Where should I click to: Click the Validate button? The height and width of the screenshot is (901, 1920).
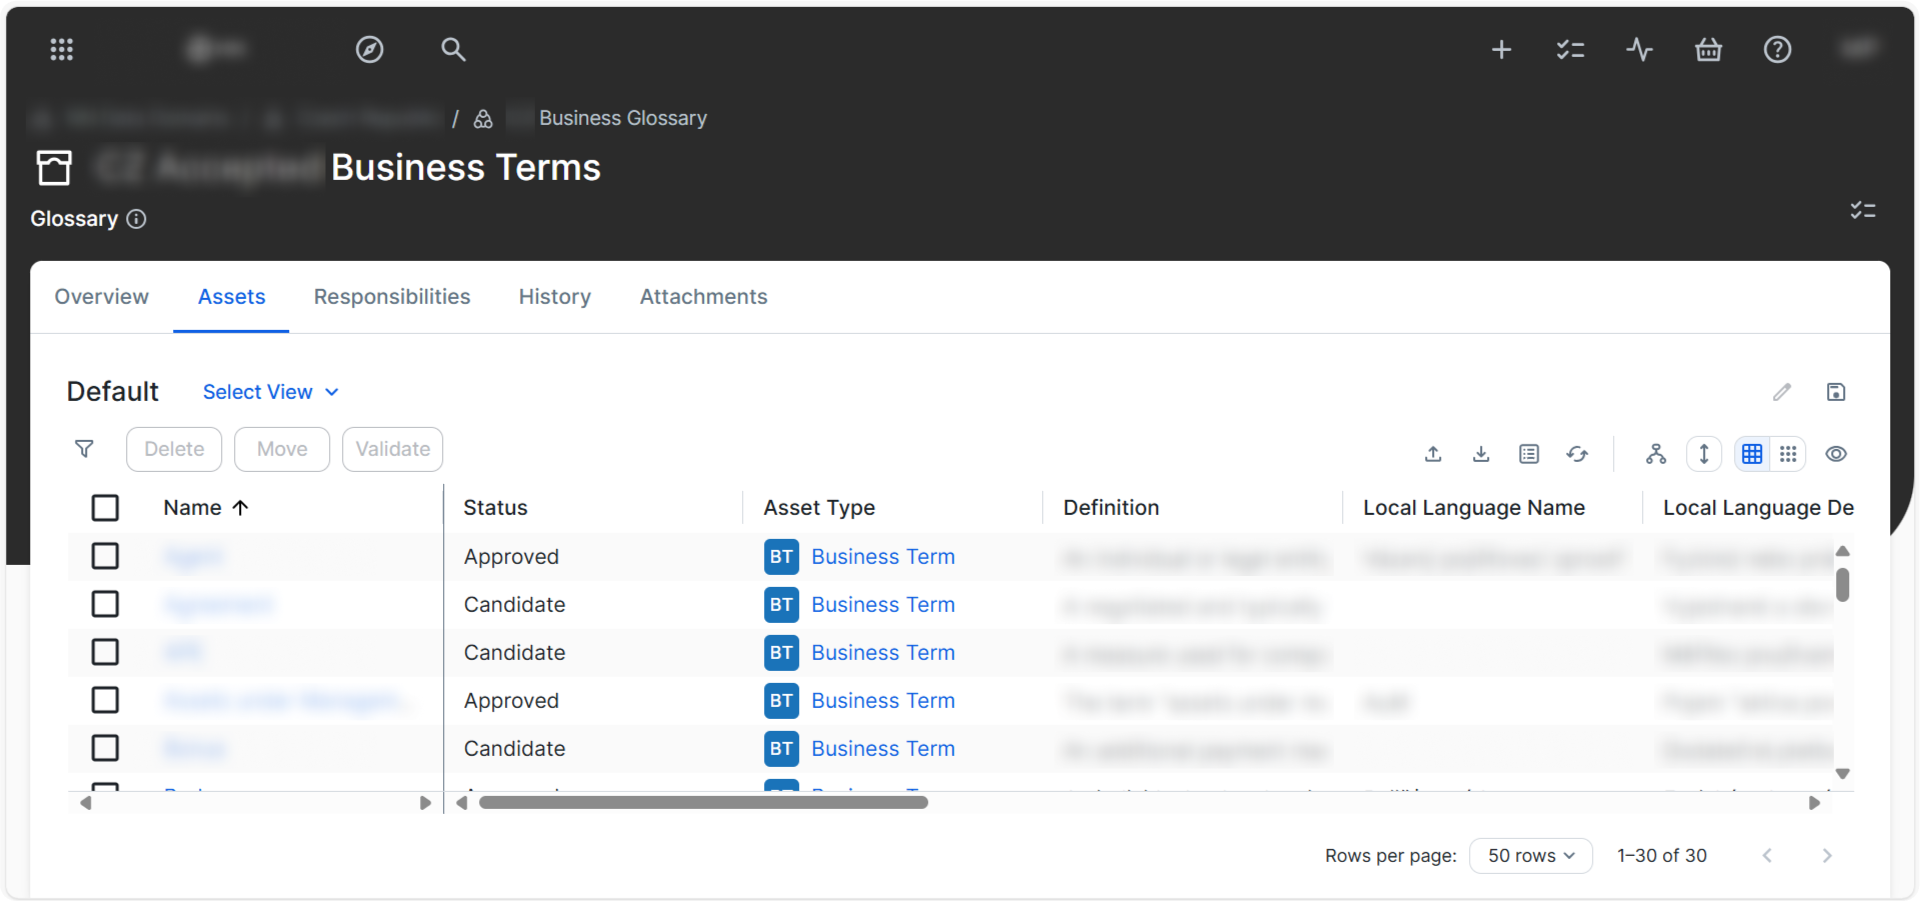(x=392, y=449)
